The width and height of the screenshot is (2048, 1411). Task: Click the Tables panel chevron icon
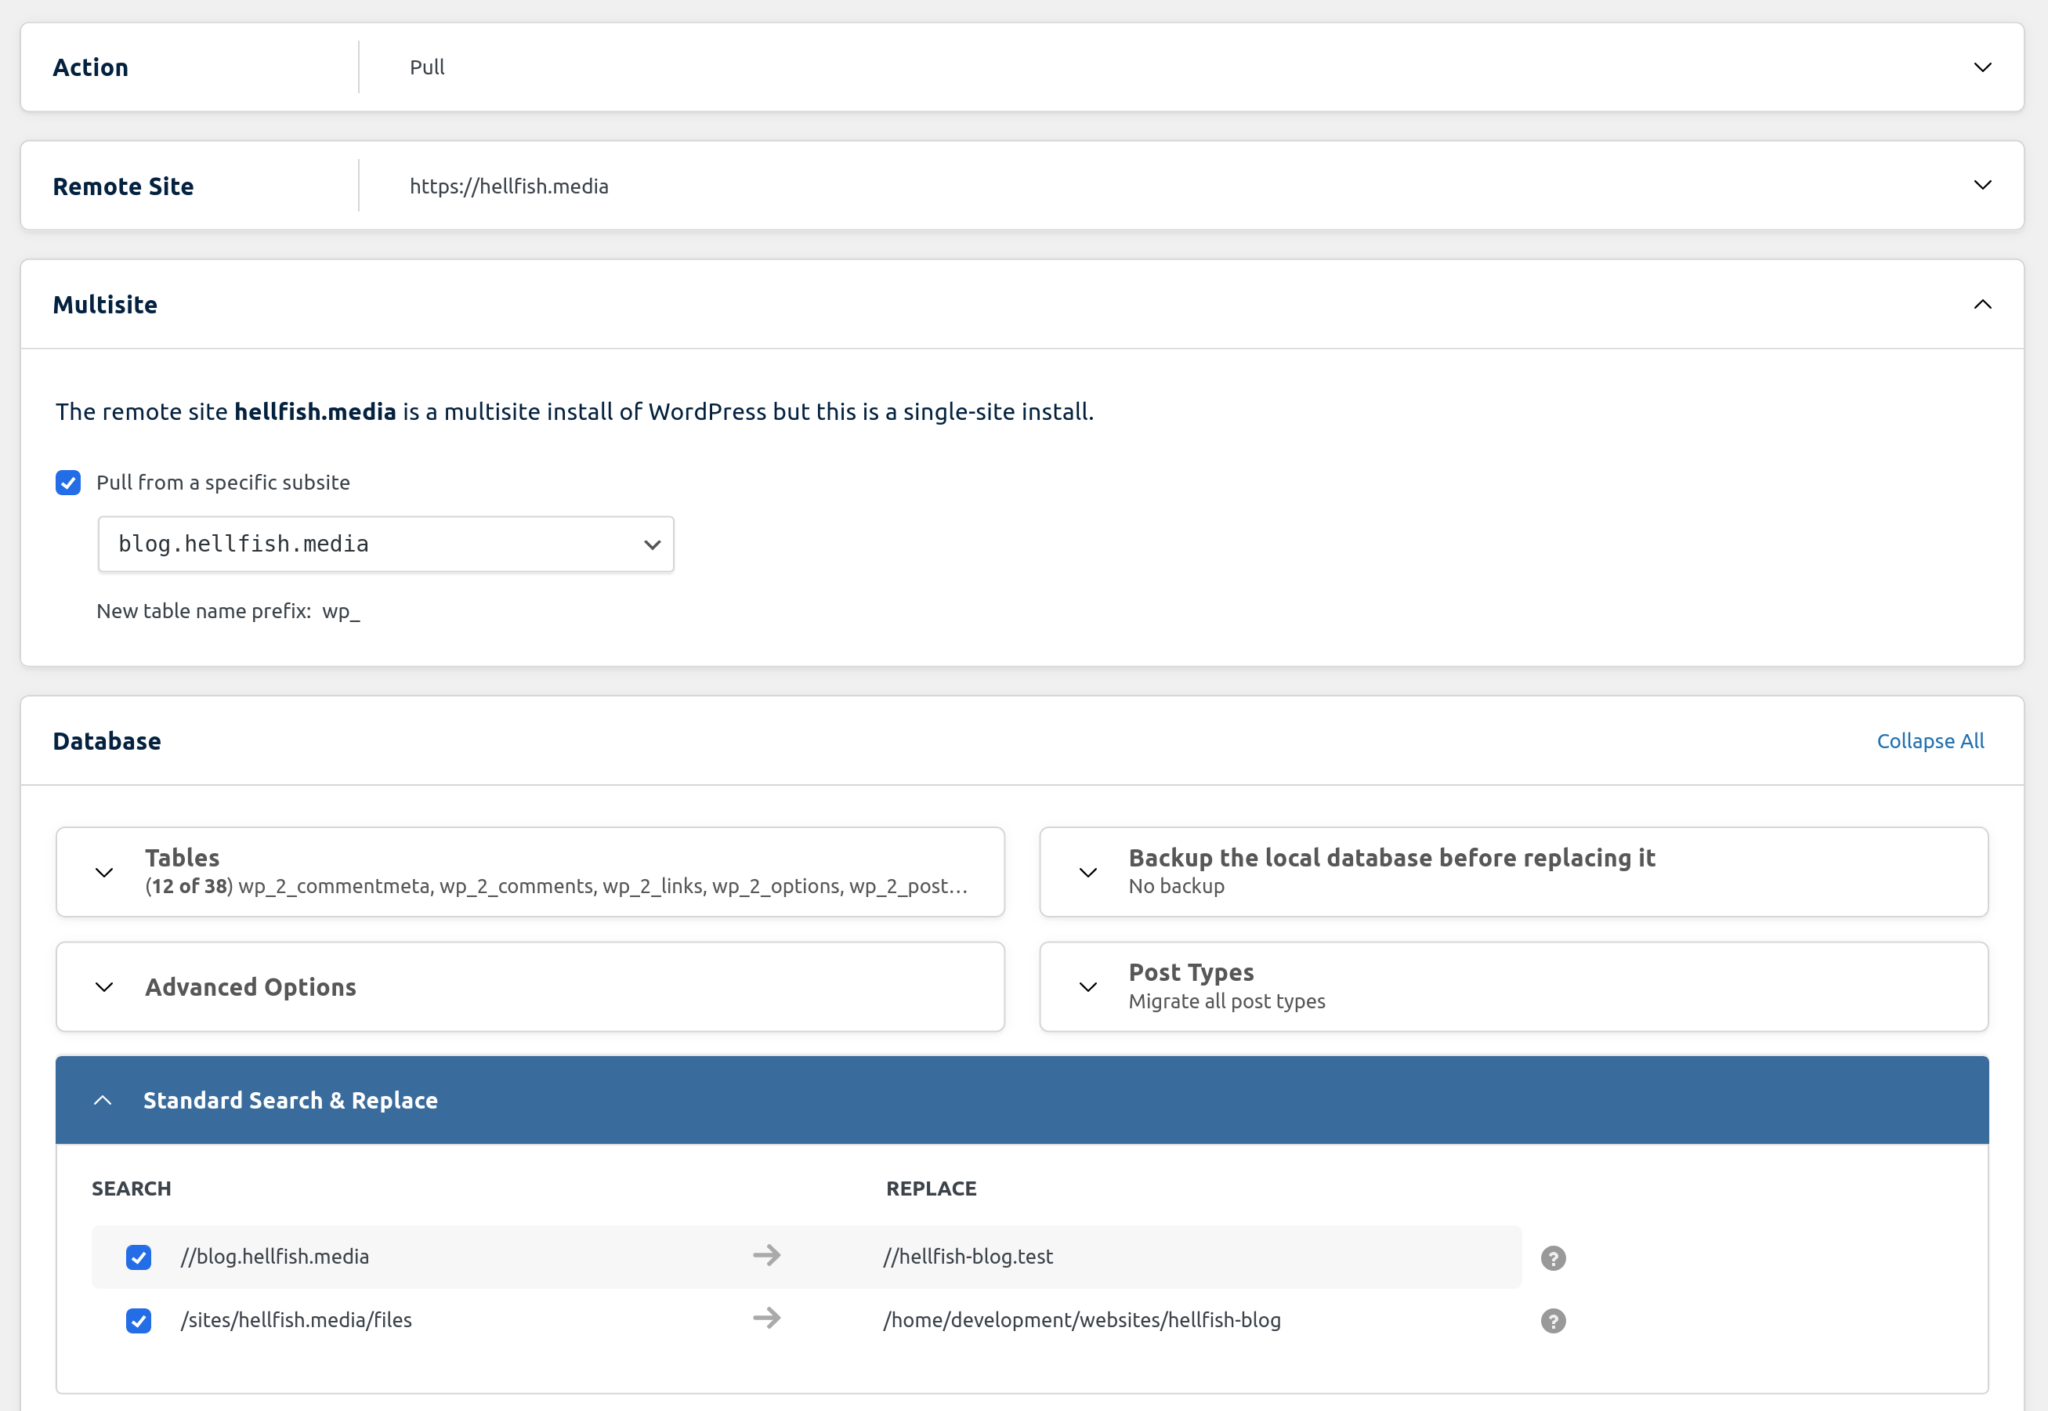point(104,871)
